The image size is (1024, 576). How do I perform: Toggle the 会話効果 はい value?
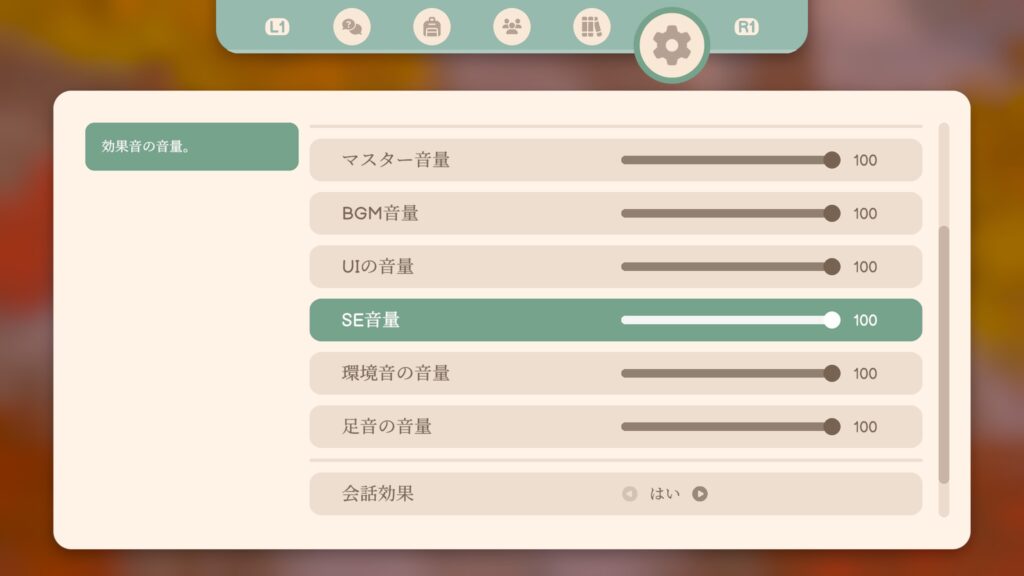(x=665, y=493)
